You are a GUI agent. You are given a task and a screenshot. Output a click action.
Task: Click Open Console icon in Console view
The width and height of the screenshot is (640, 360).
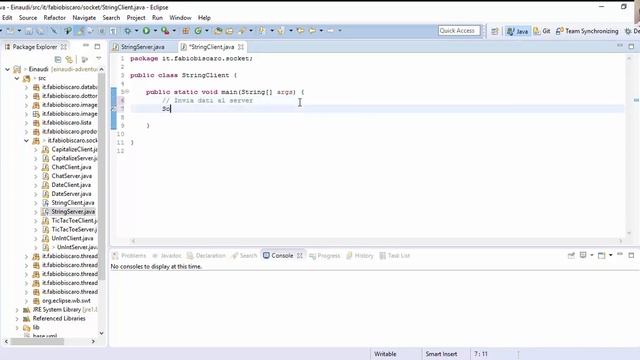pos(601,256)
